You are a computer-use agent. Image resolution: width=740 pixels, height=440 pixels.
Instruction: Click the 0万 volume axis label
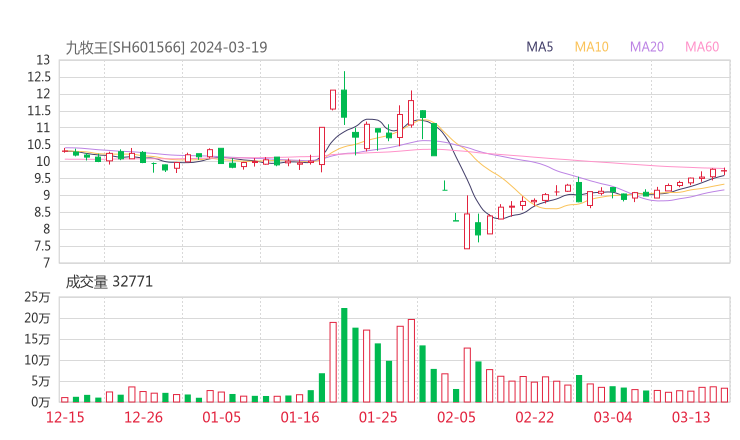click(x=40, y=402)
